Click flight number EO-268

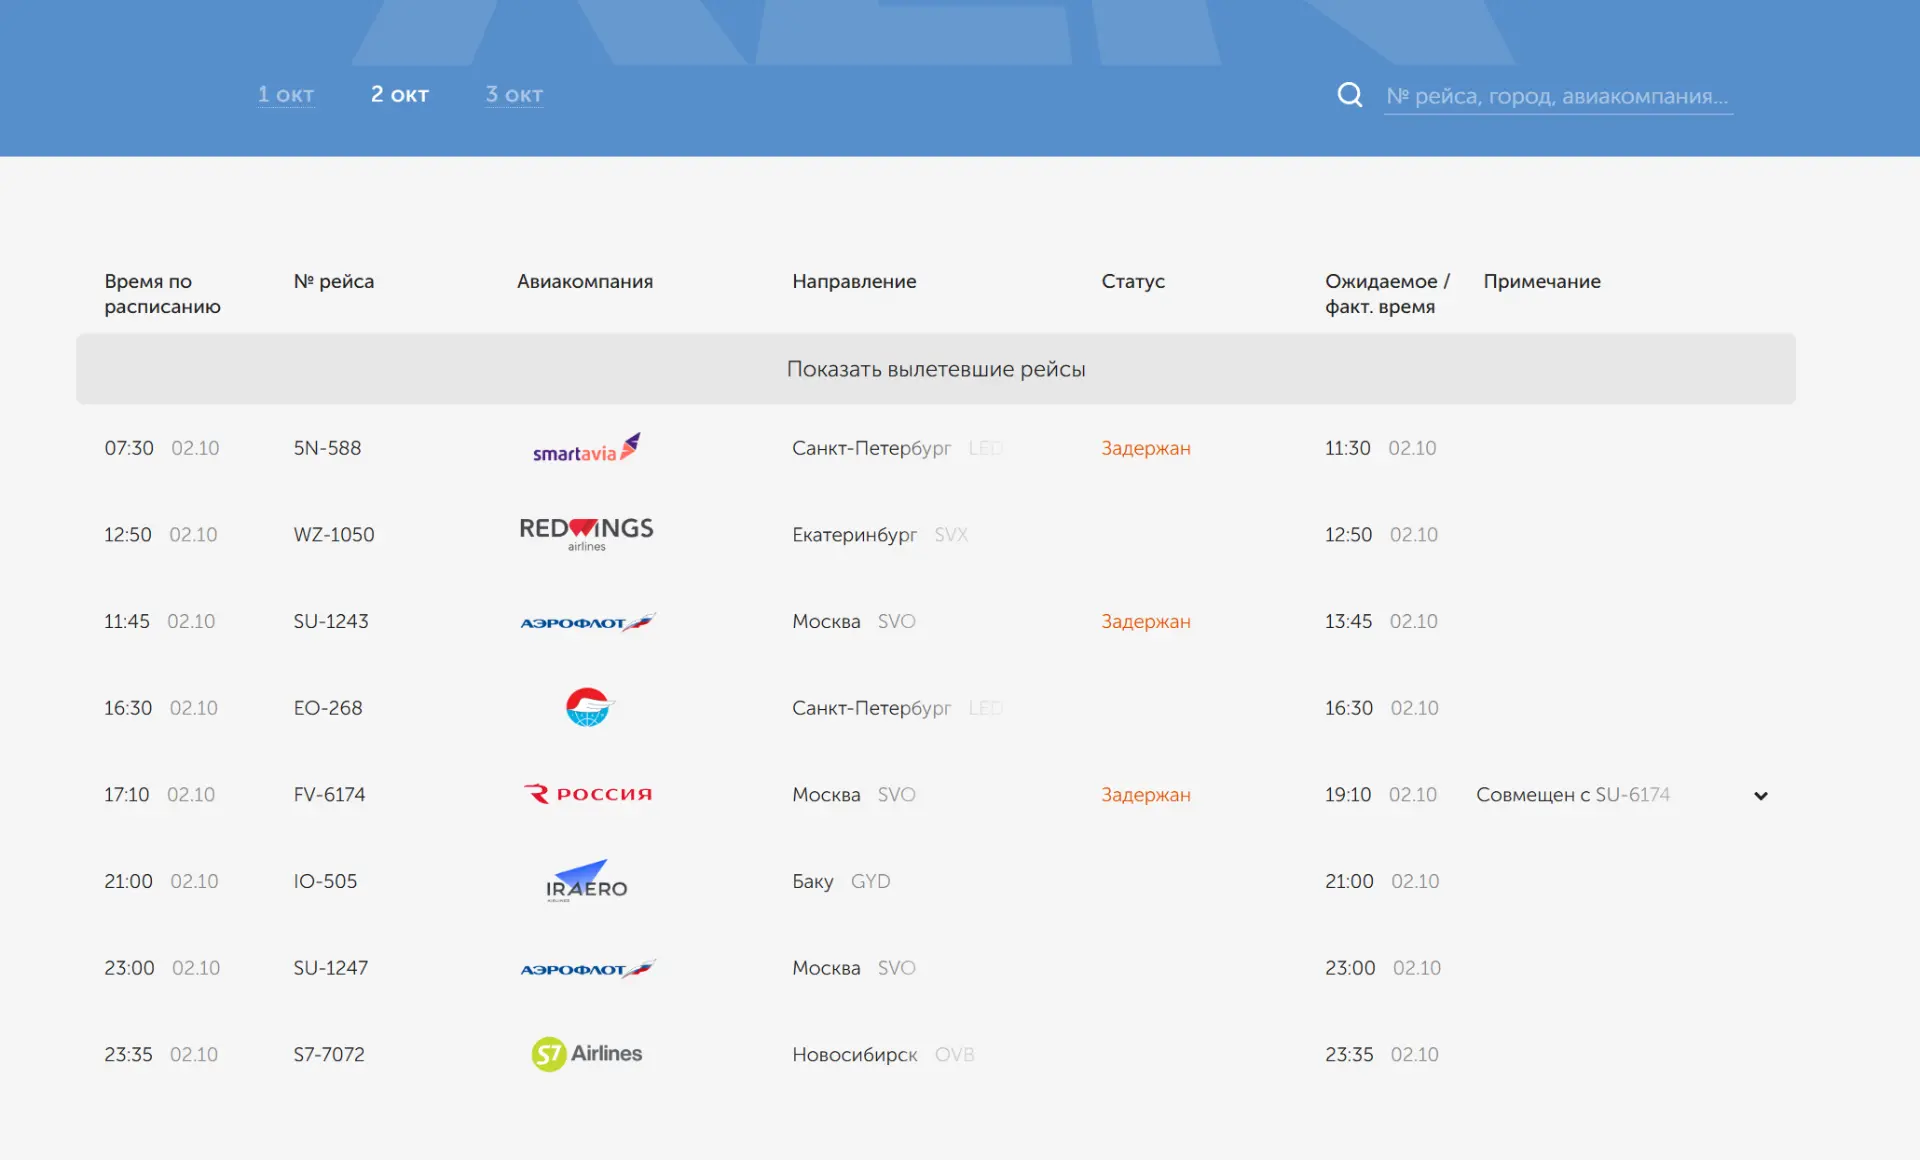coord(328,708)
